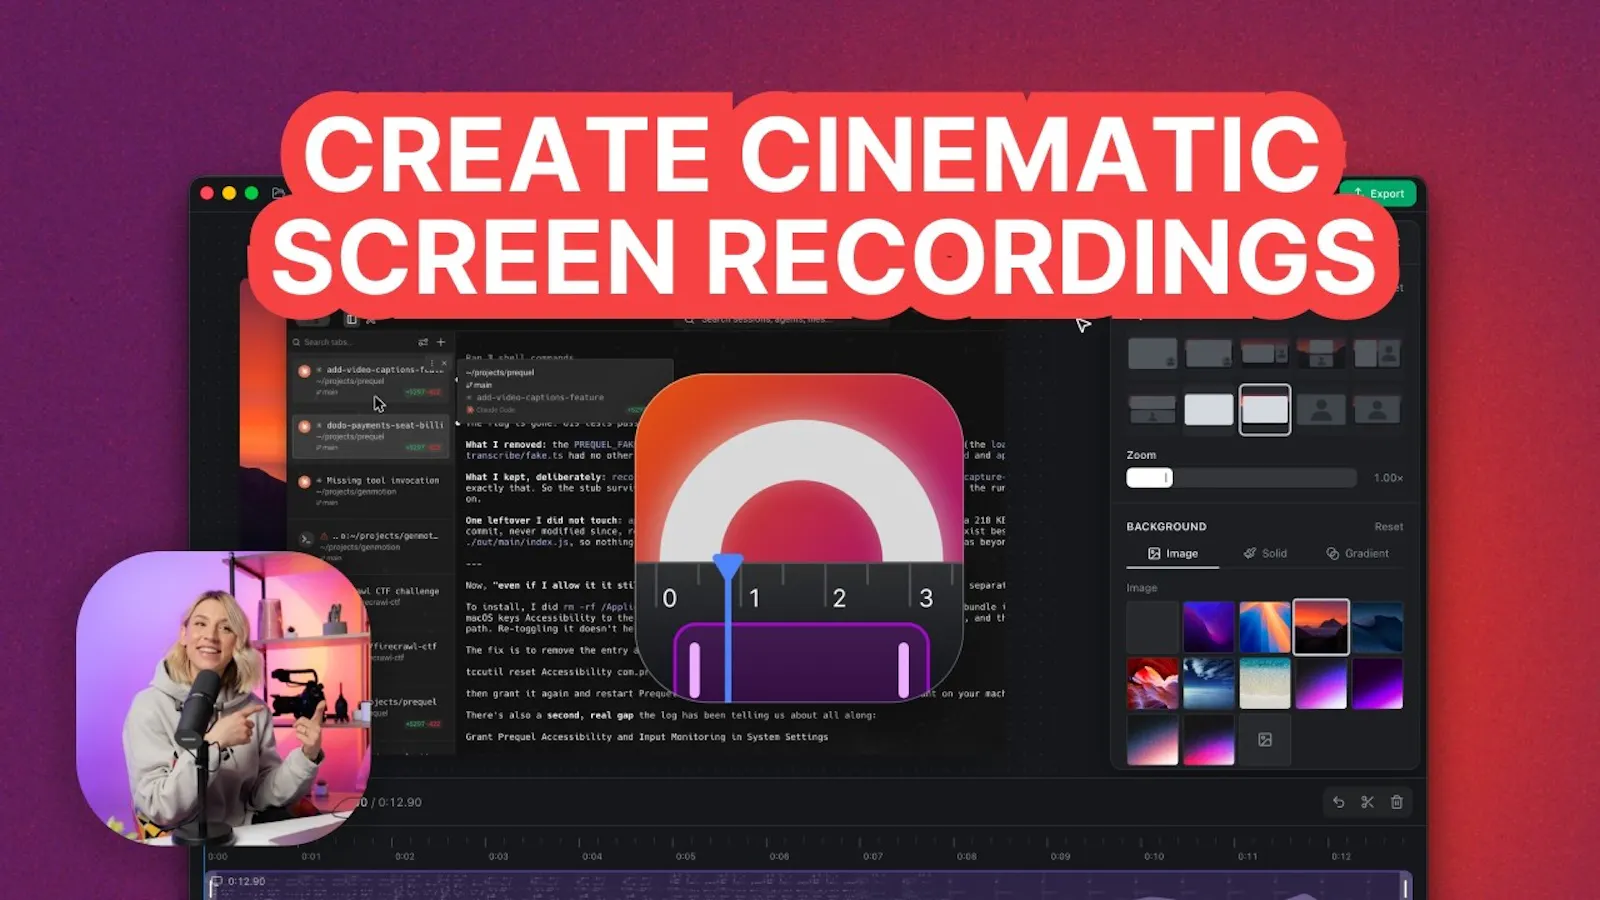Select the purple 0:12.90 video clip
The height and width of the screenshot is (900, 1600).
point(808,886)
